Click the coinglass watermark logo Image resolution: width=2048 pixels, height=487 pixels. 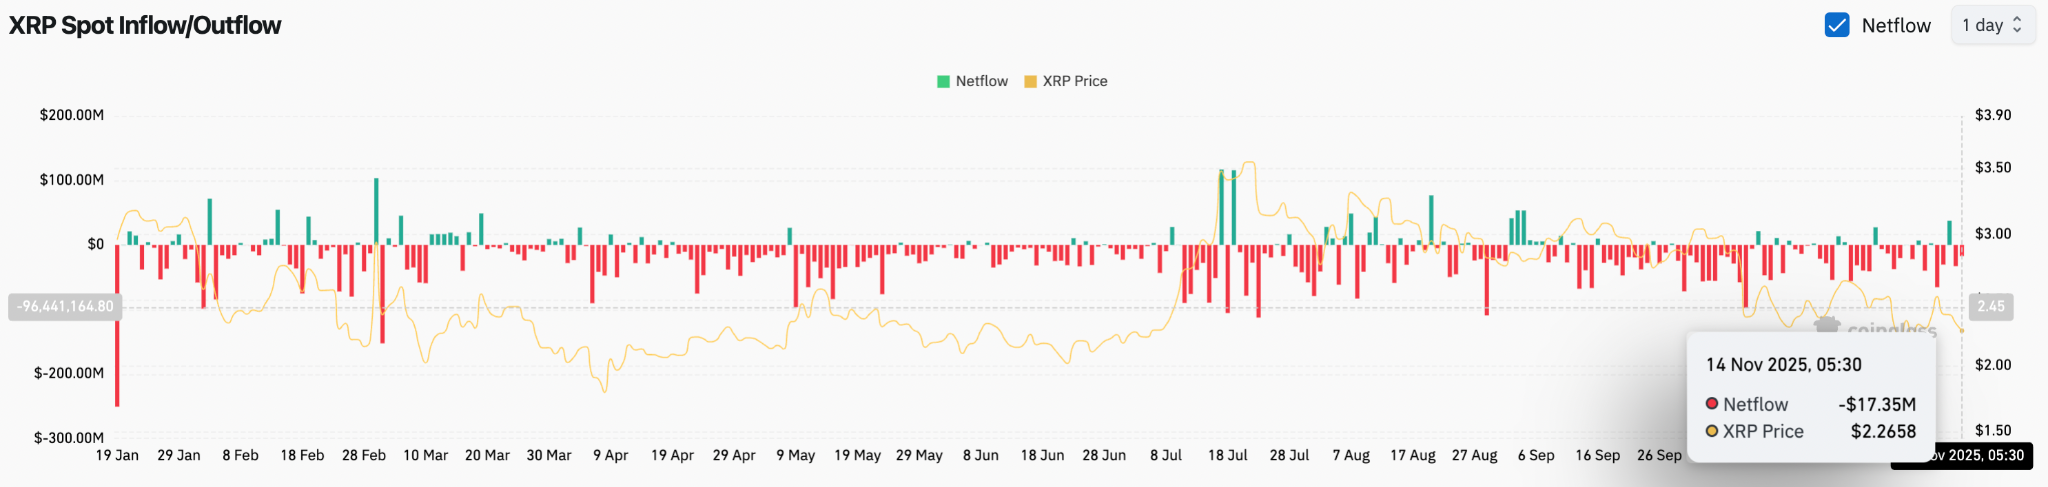point(1828,325)
